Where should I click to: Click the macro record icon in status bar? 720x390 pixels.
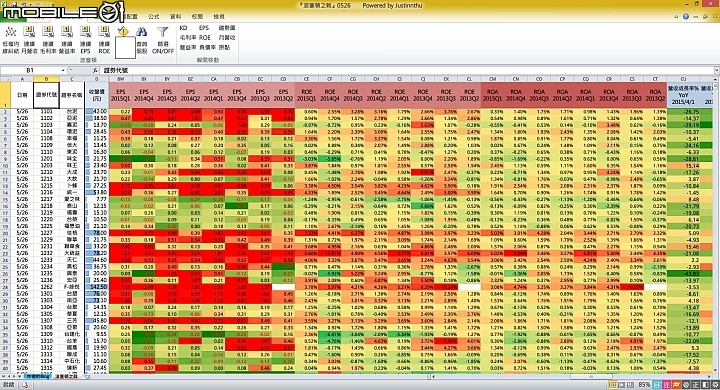pos(25,385)
